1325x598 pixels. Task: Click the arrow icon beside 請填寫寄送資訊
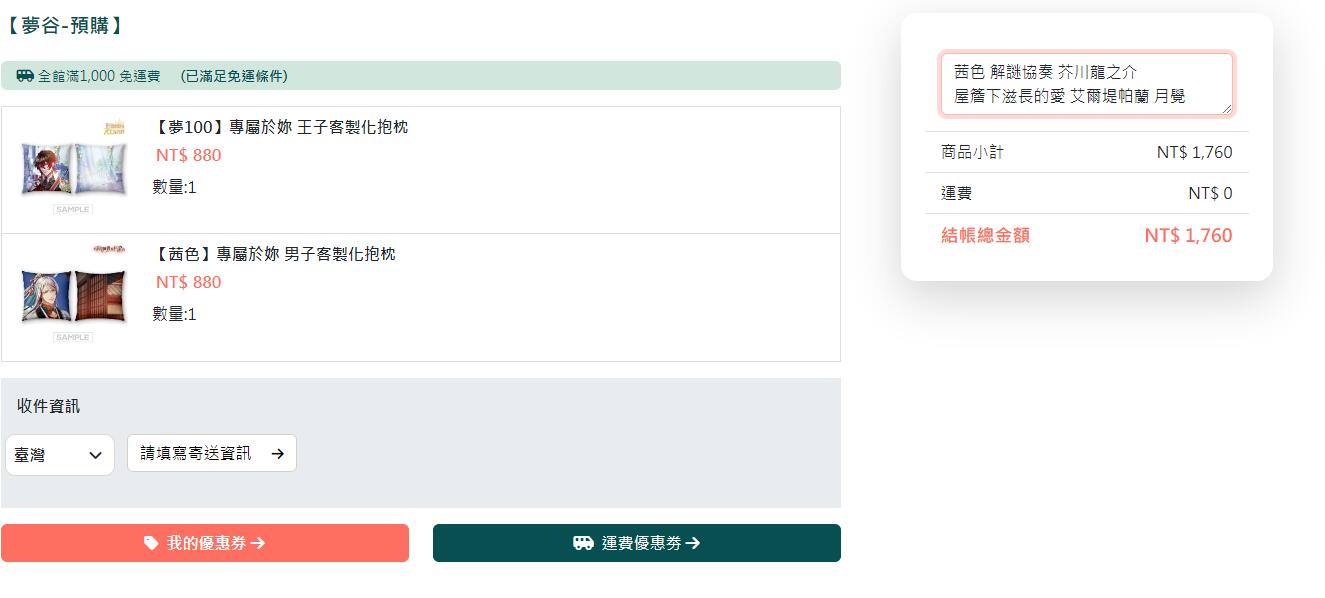277,454
